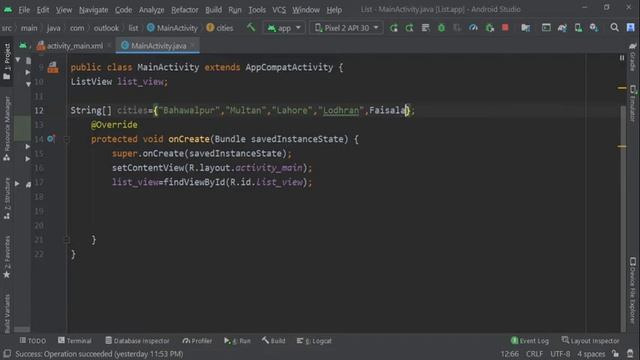The height and width of the screenshot is (360, 640).
Task: Switch to the activity_main.xml tab
Action: coord(74,46)
